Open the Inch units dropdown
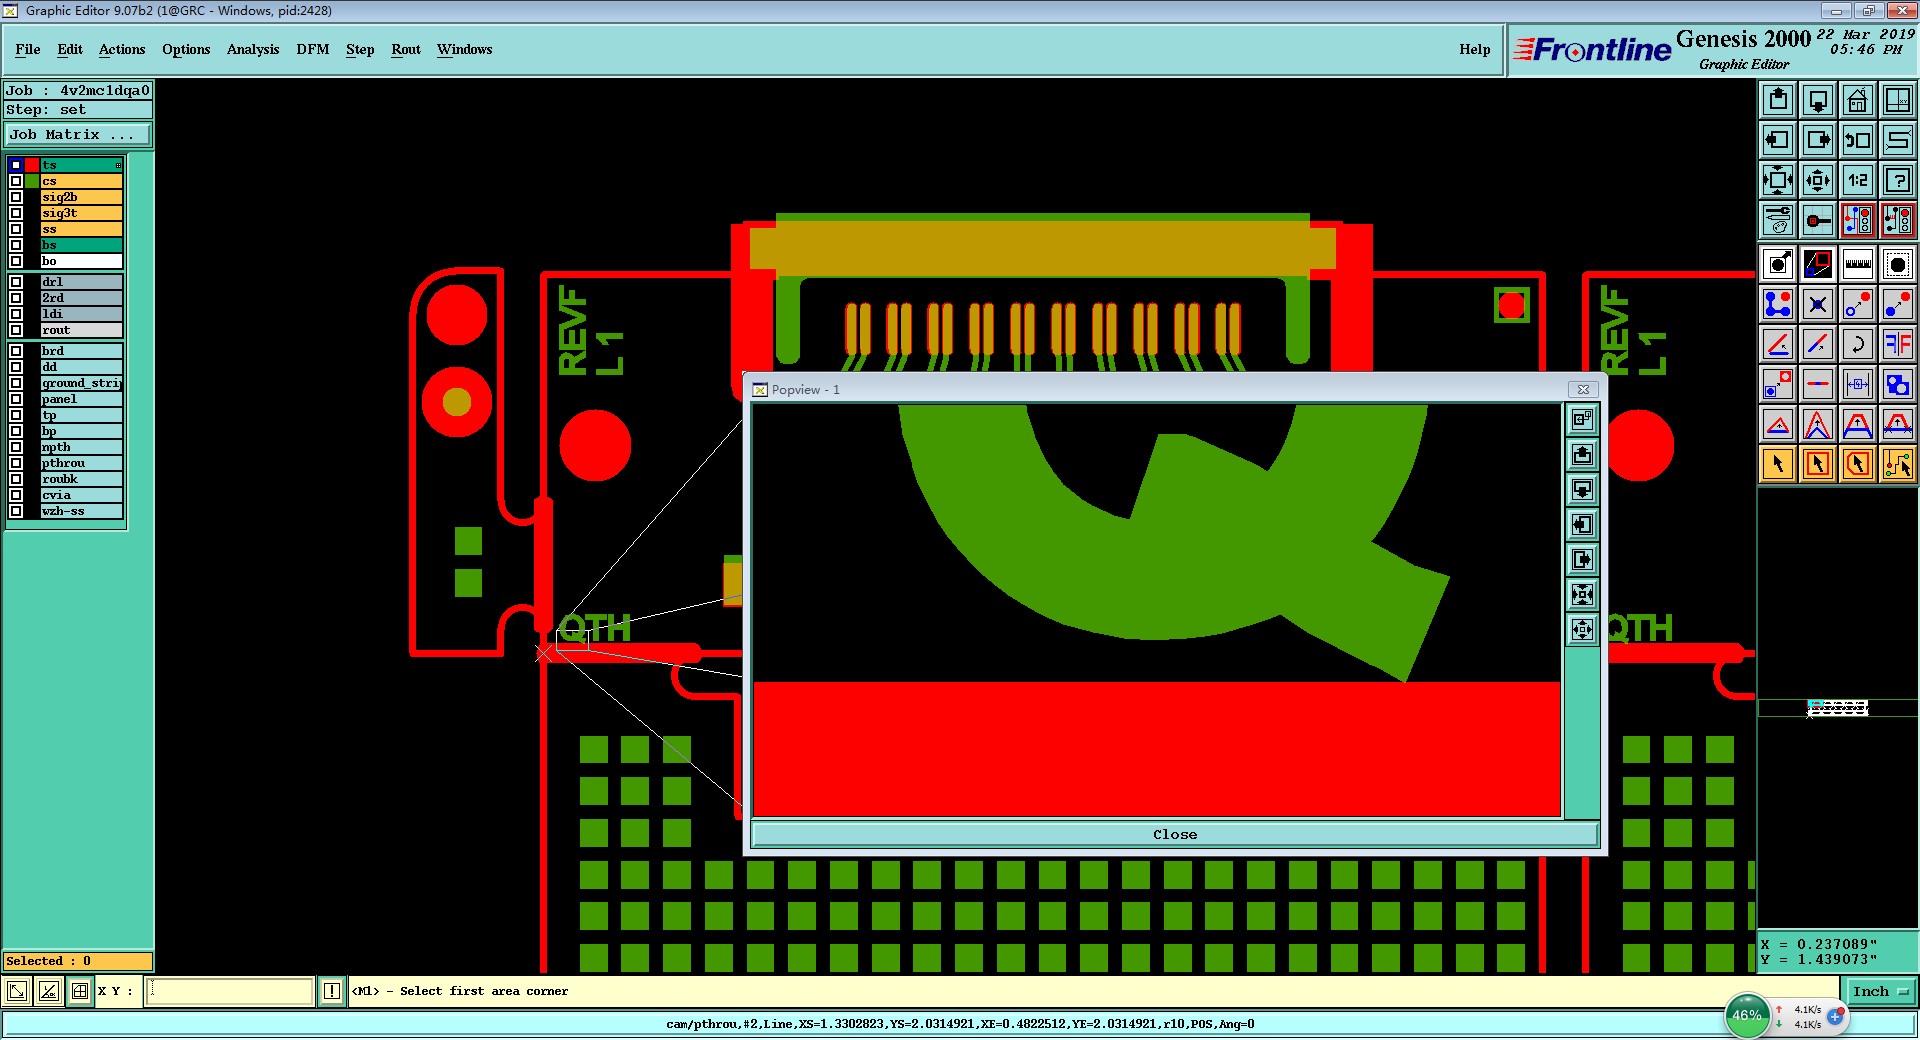Image resolution: width=1920 pixels, height=1040 pixels. pos(1880,991)
